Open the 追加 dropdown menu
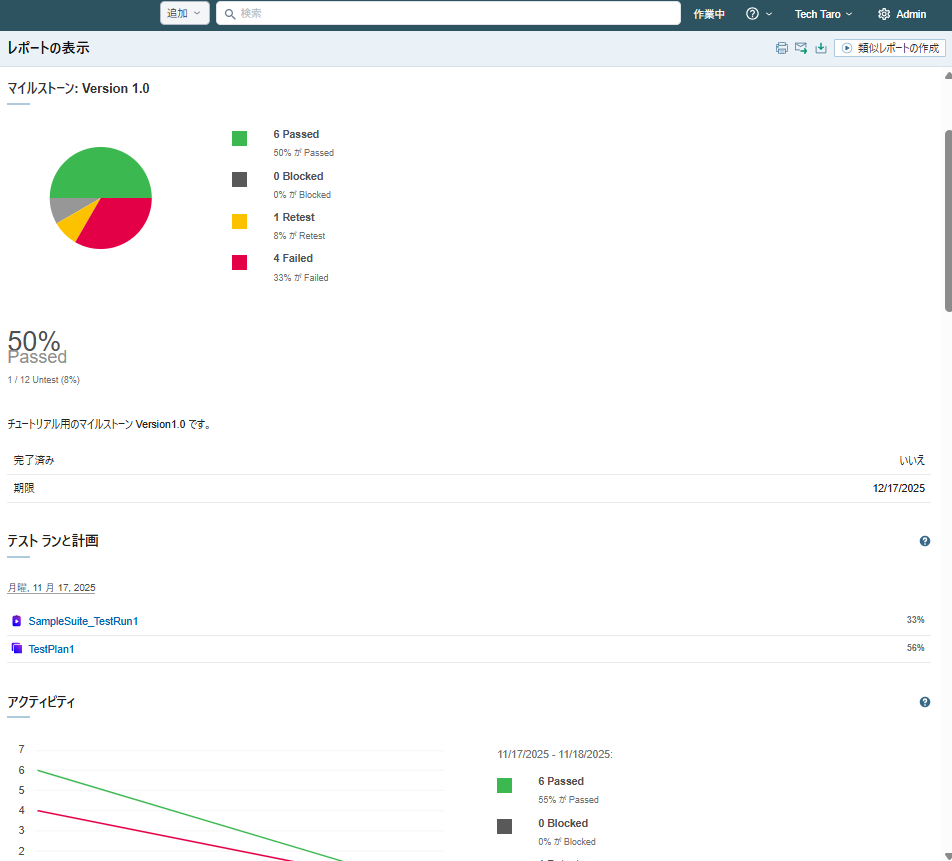Screen dimensions: 952x861 coord(184,13)
